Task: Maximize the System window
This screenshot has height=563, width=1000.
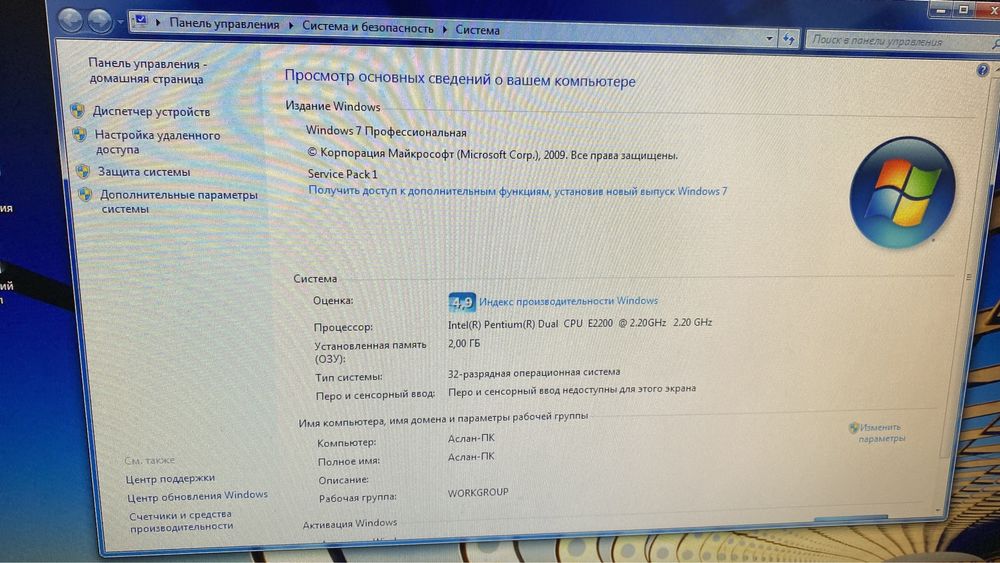Action: 964,10
